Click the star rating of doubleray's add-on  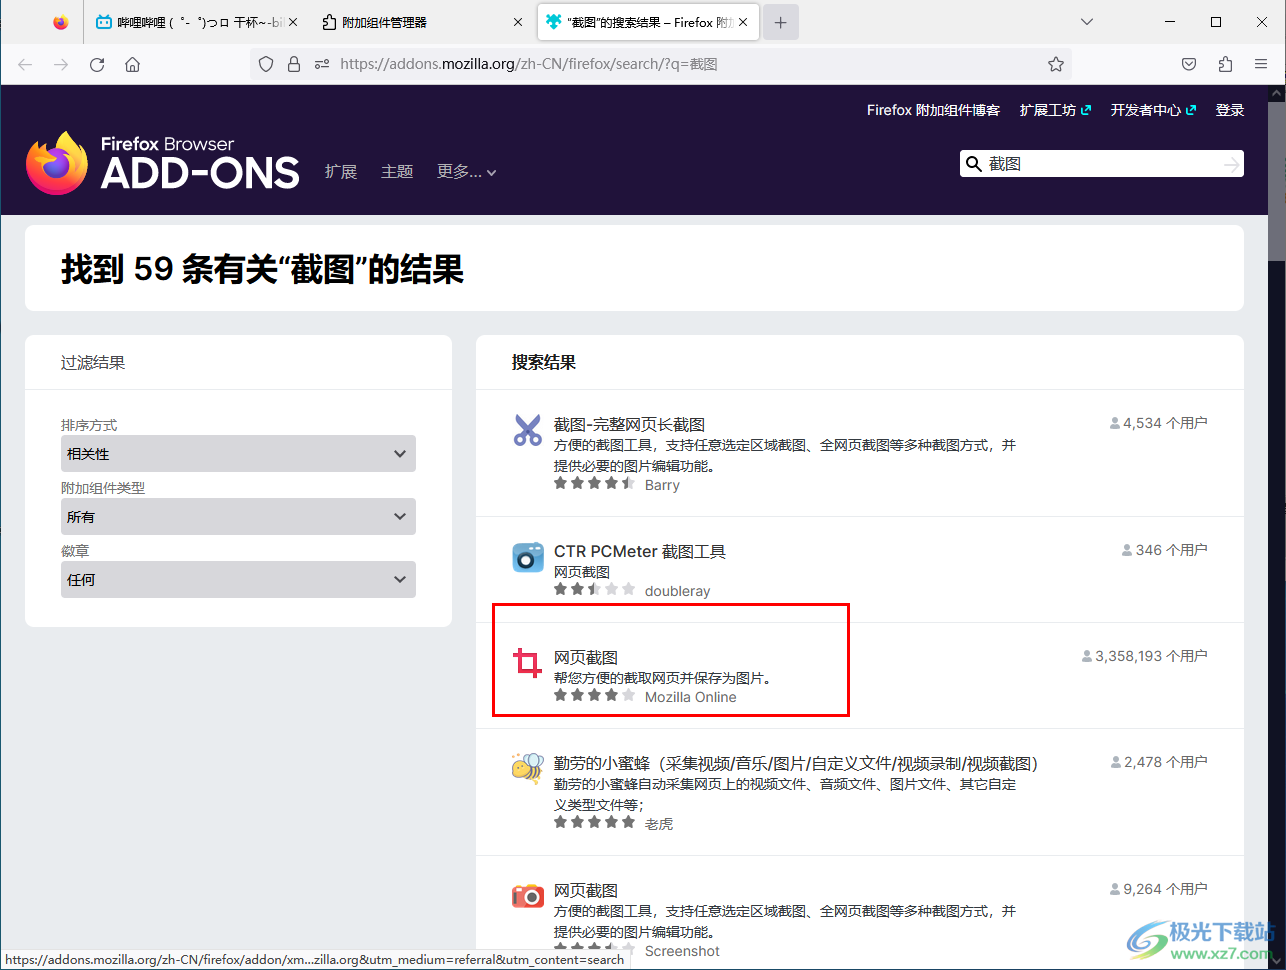pos(594,589)
